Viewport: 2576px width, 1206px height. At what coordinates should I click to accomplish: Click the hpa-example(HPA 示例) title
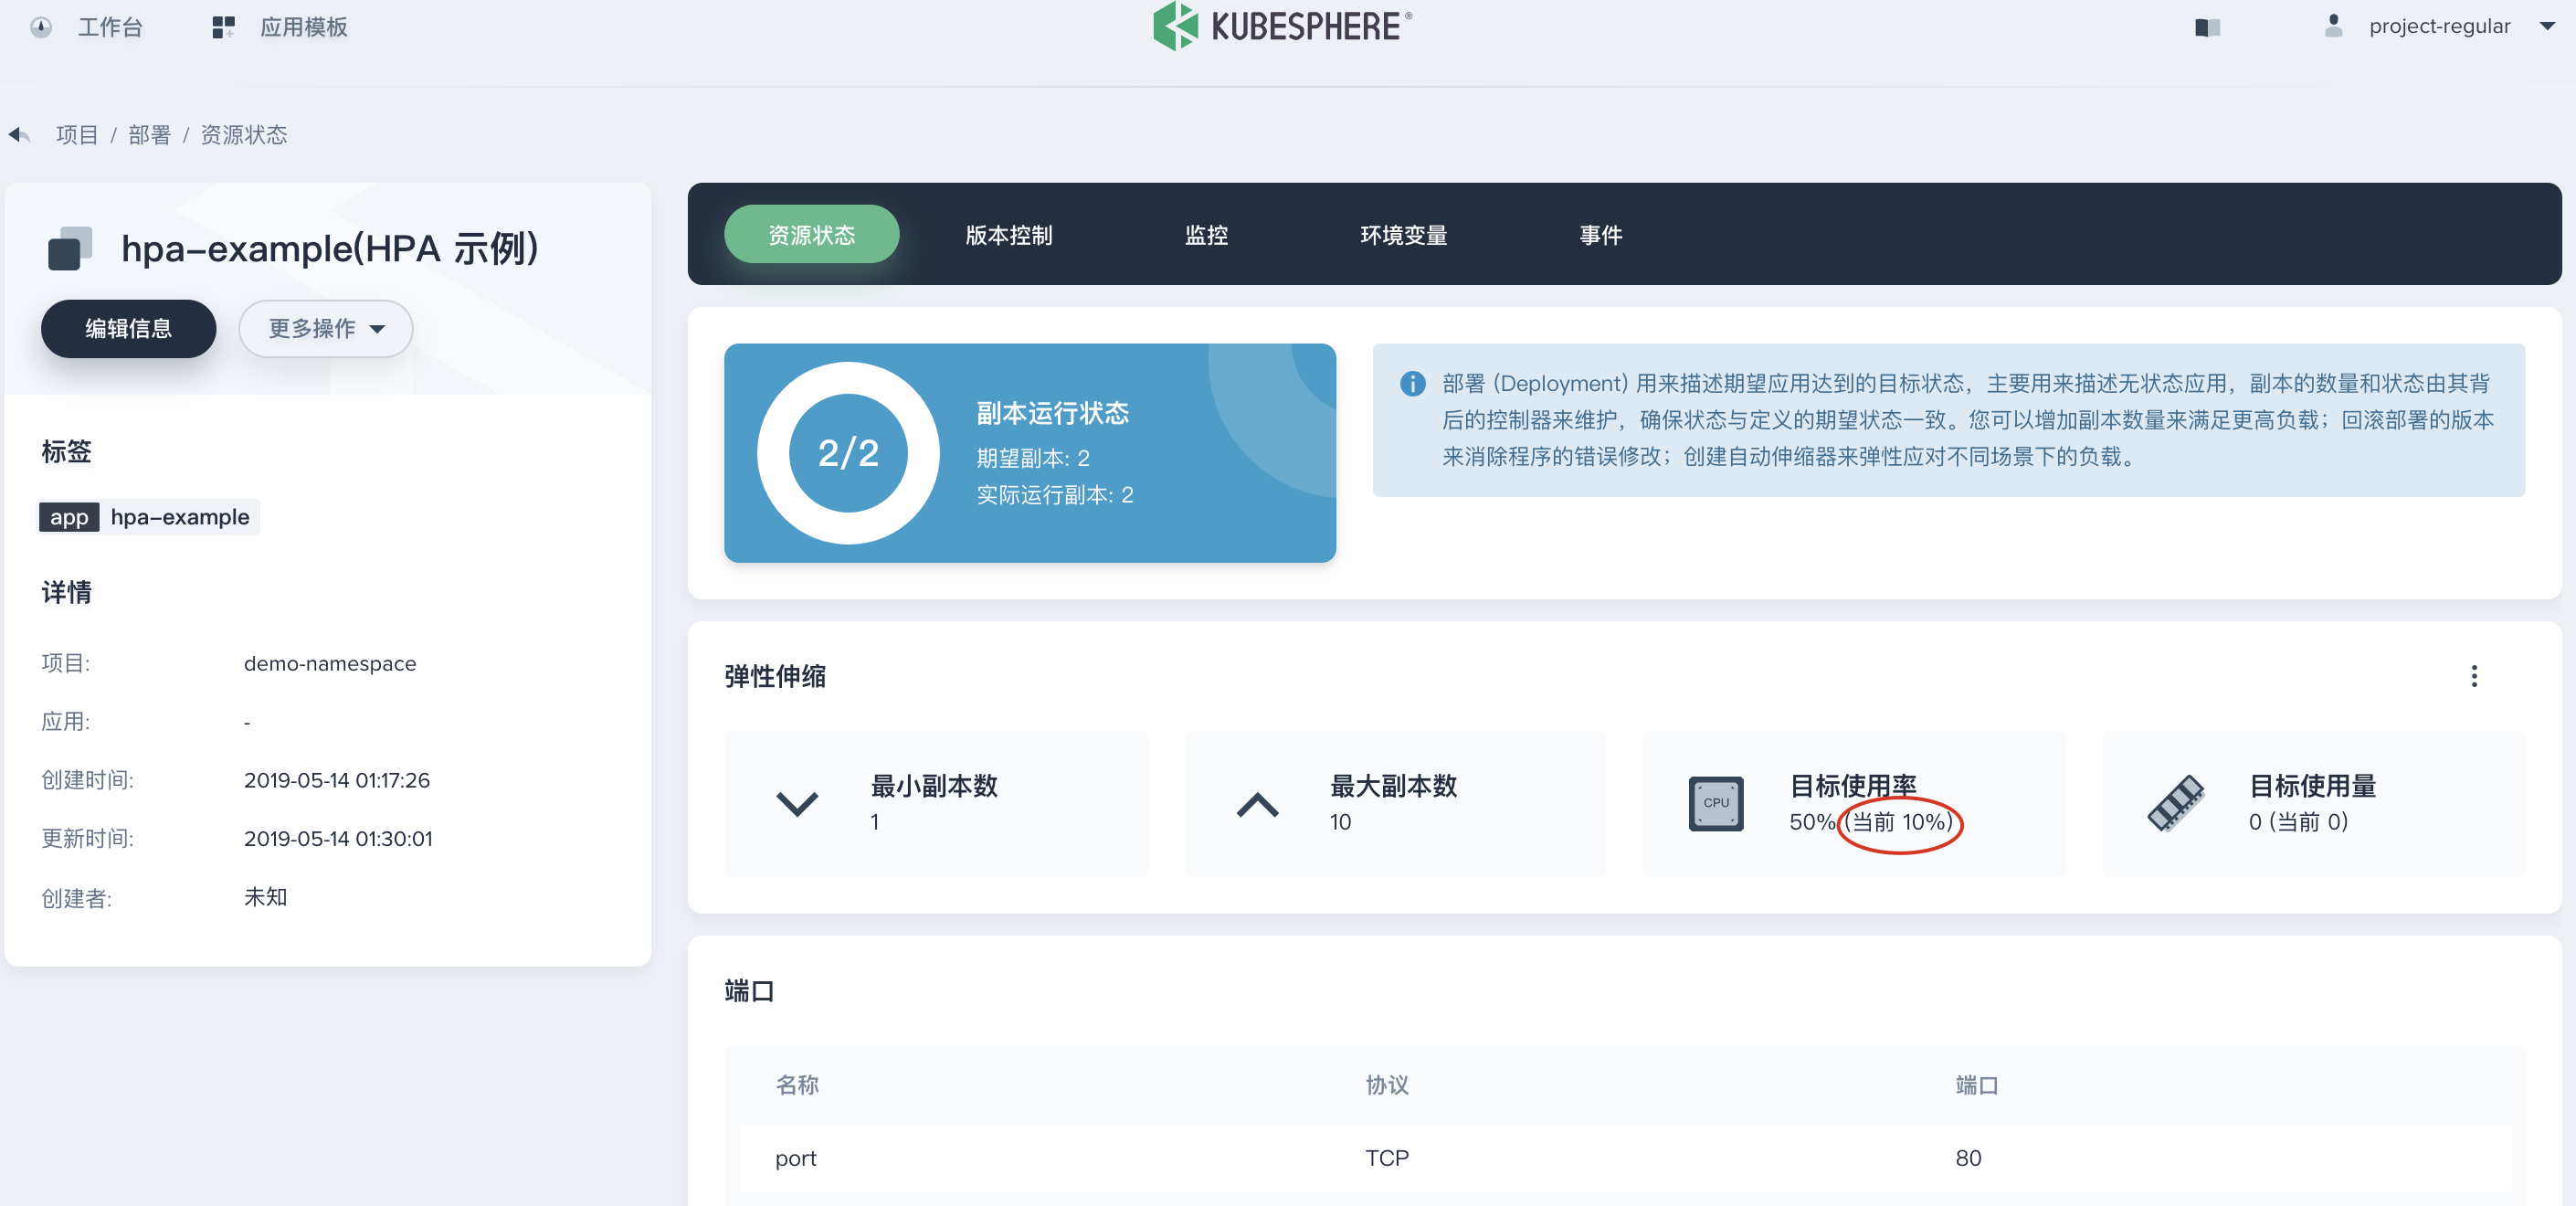pyautogui.click(x=329, y=248)
